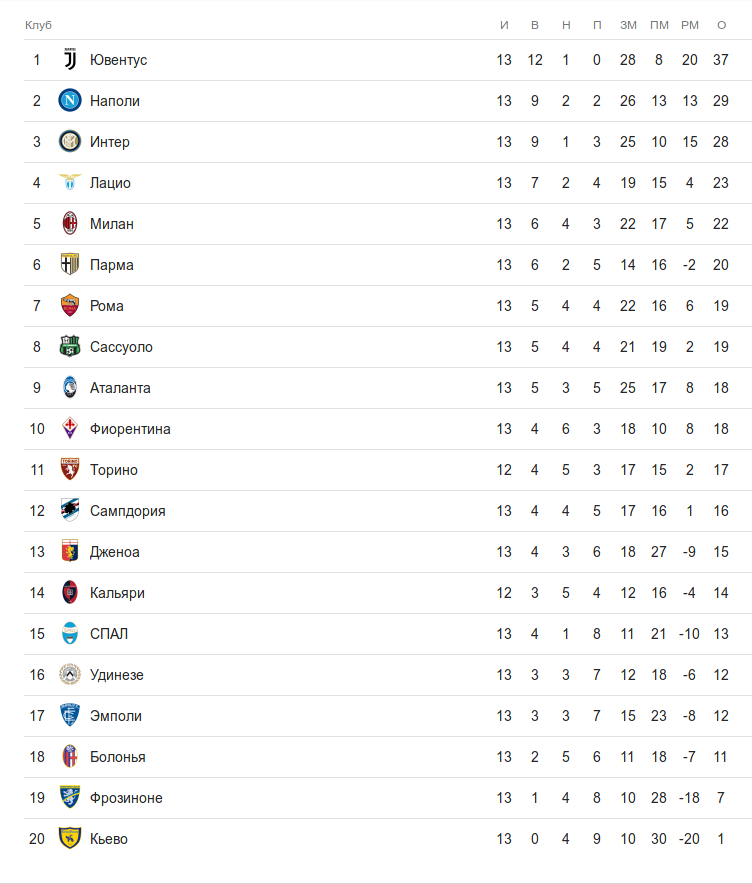The width and height of the screenshot is (752, 884).
Task: Click the Genoa club crest
Action: pos(69,552)
